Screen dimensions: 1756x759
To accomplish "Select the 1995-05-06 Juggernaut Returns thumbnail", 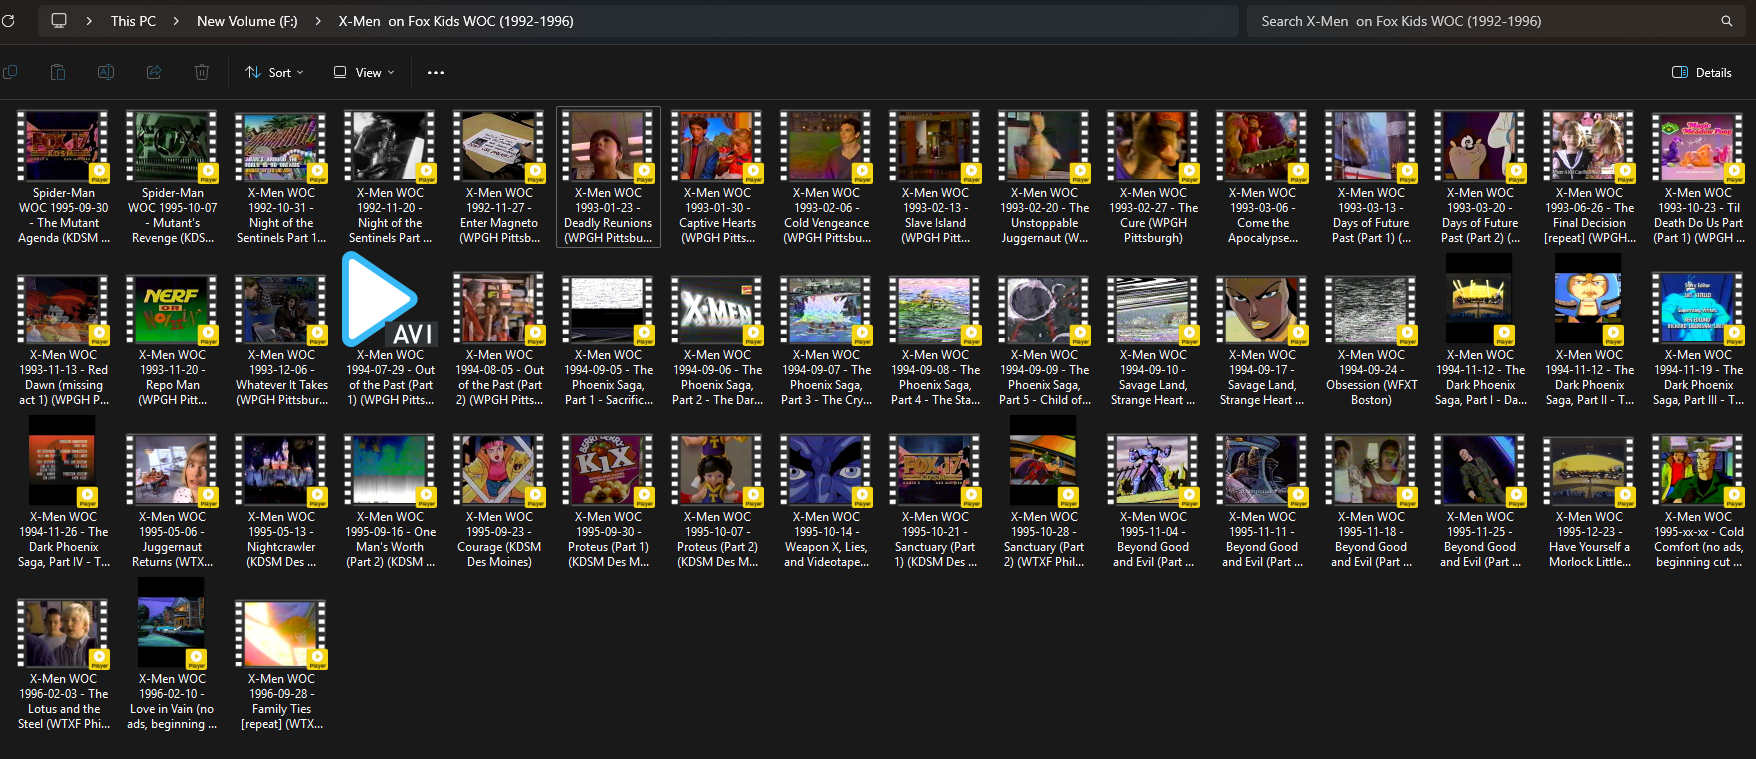I will pos(172,470).
